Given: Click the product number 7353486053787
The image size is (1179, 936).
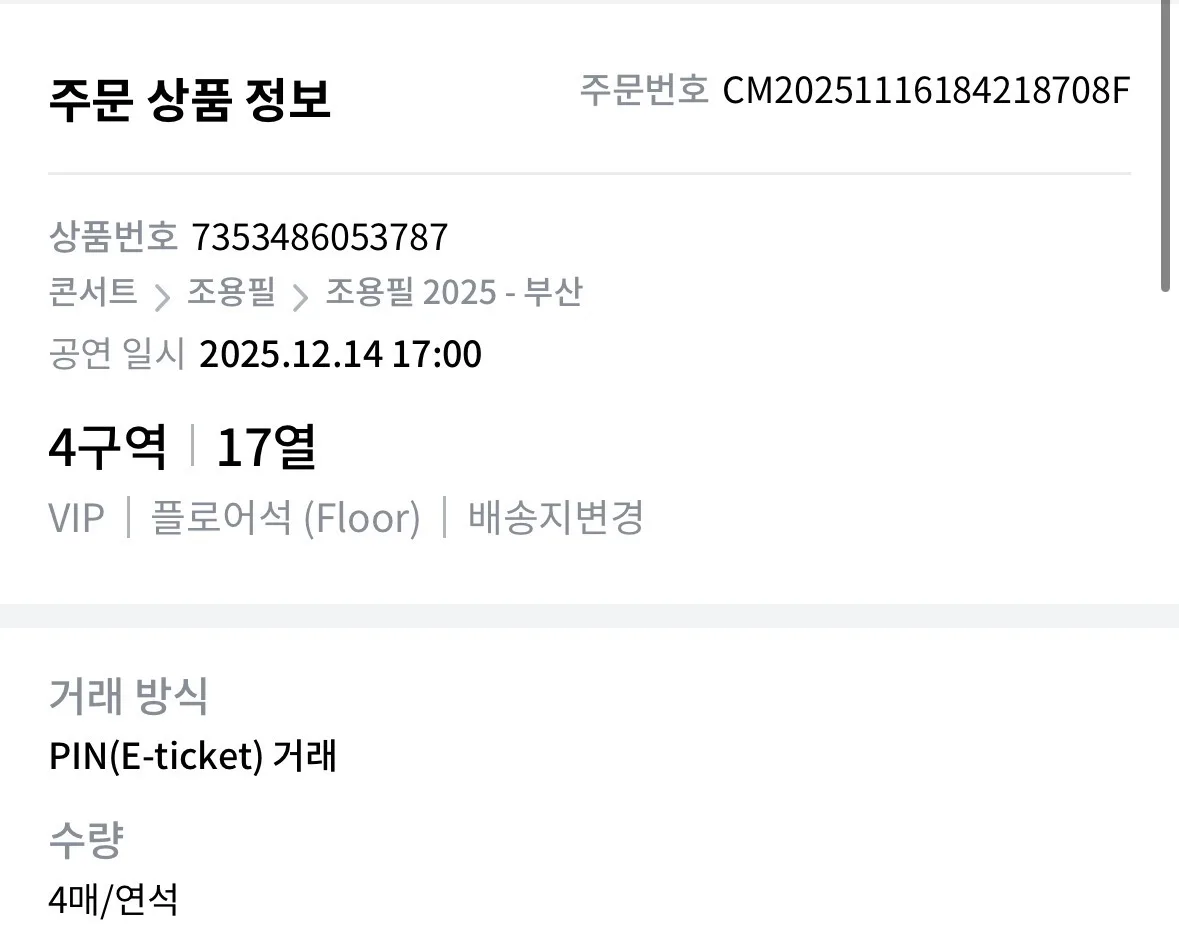Looking at the screenshot, I should [x=319, y=238].
